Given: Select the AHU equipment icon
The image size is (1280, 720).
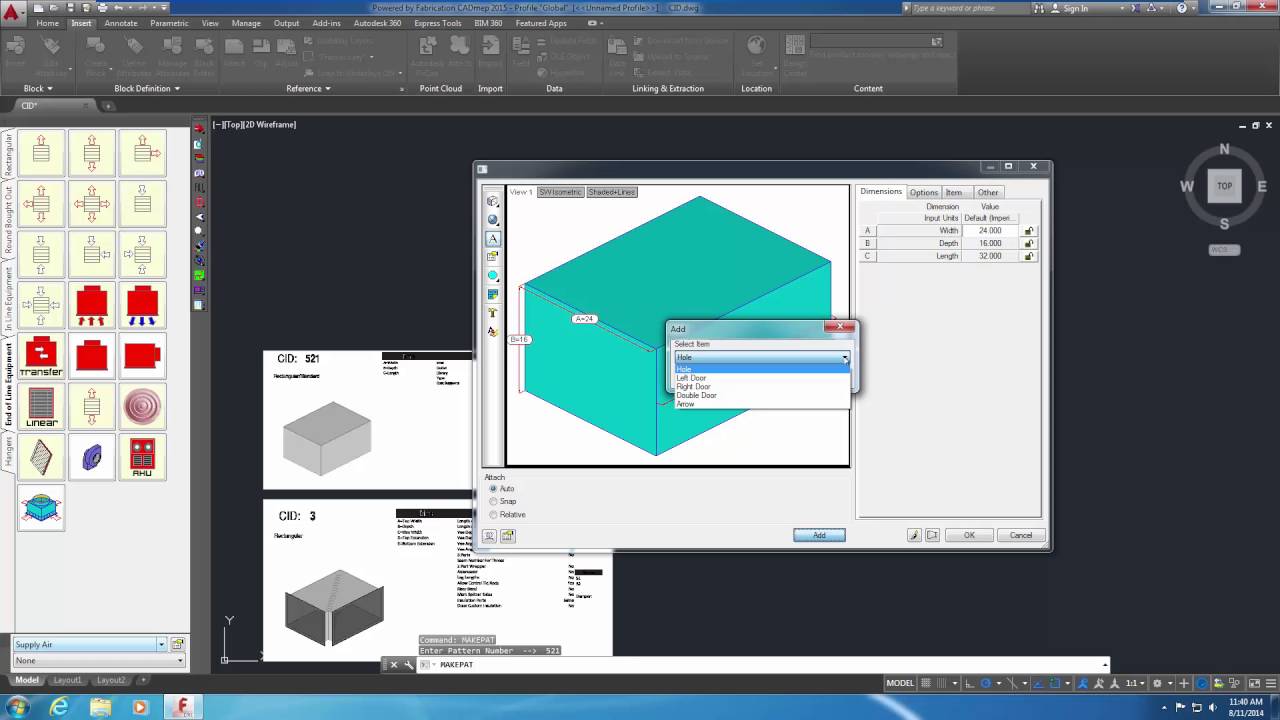Looking at the screenshot, I should tap(142, 458).
